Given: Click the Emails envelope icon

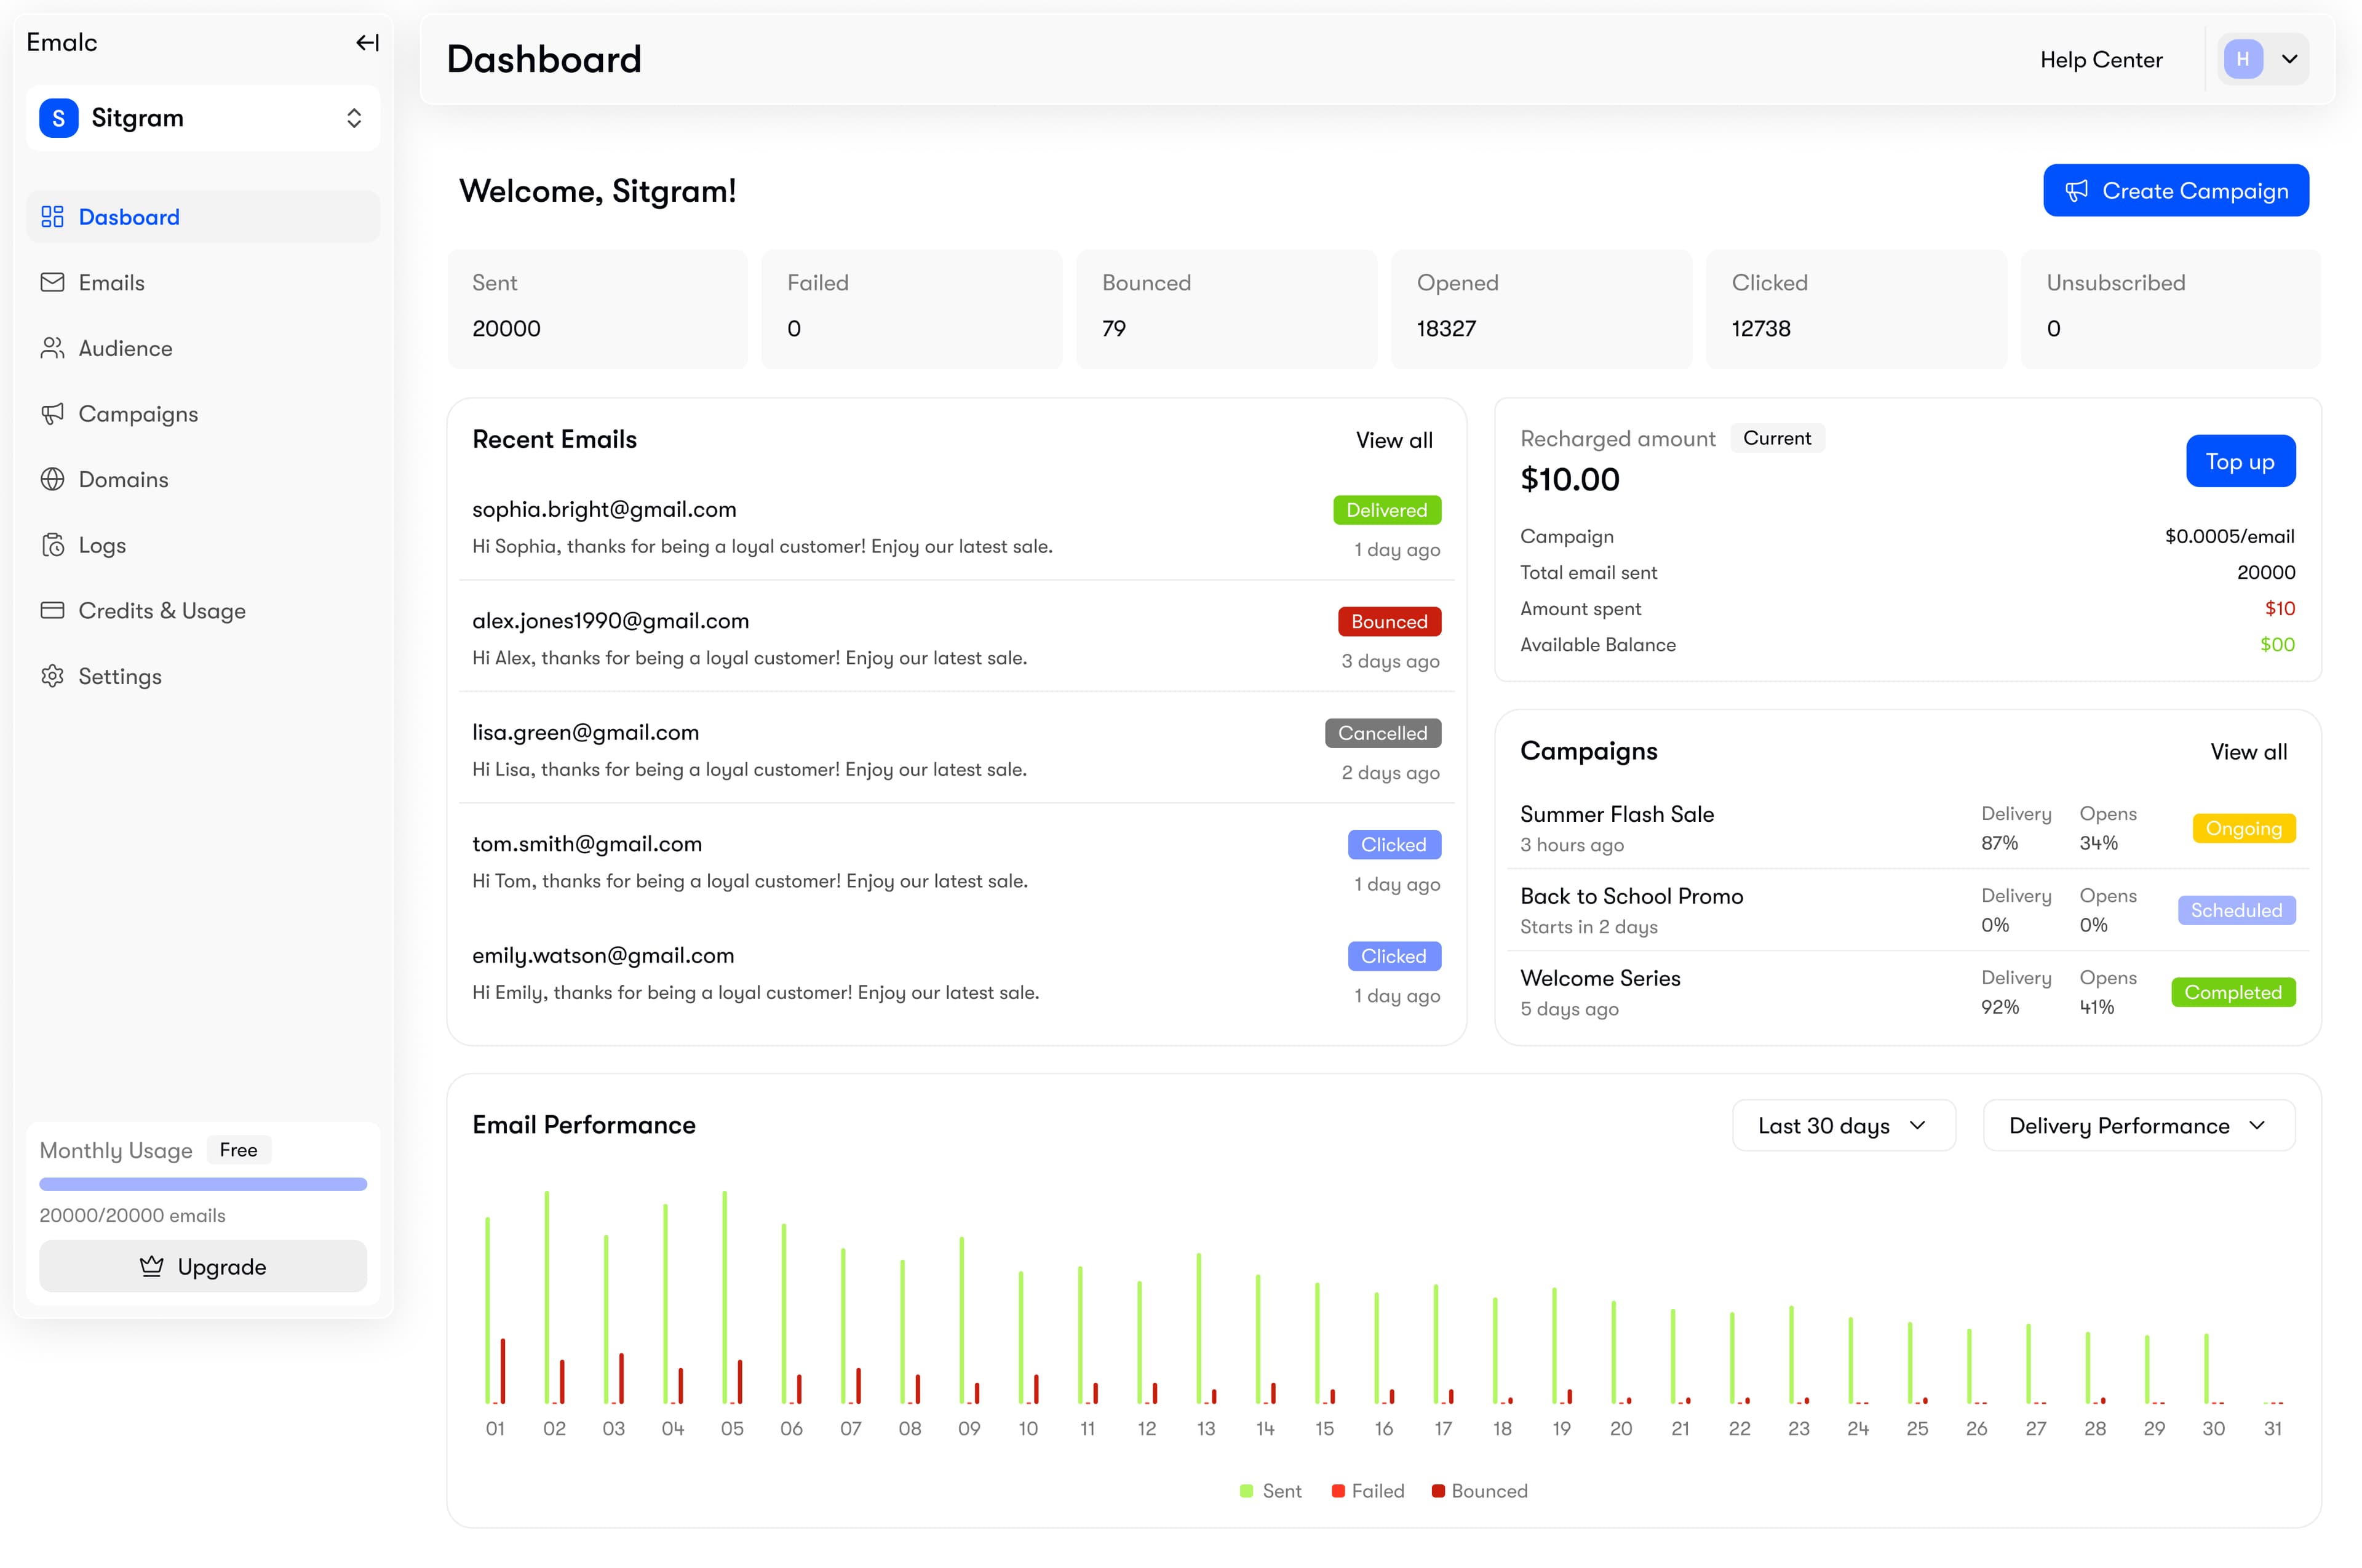Looking at the screenshot, I should pos(52,282).
